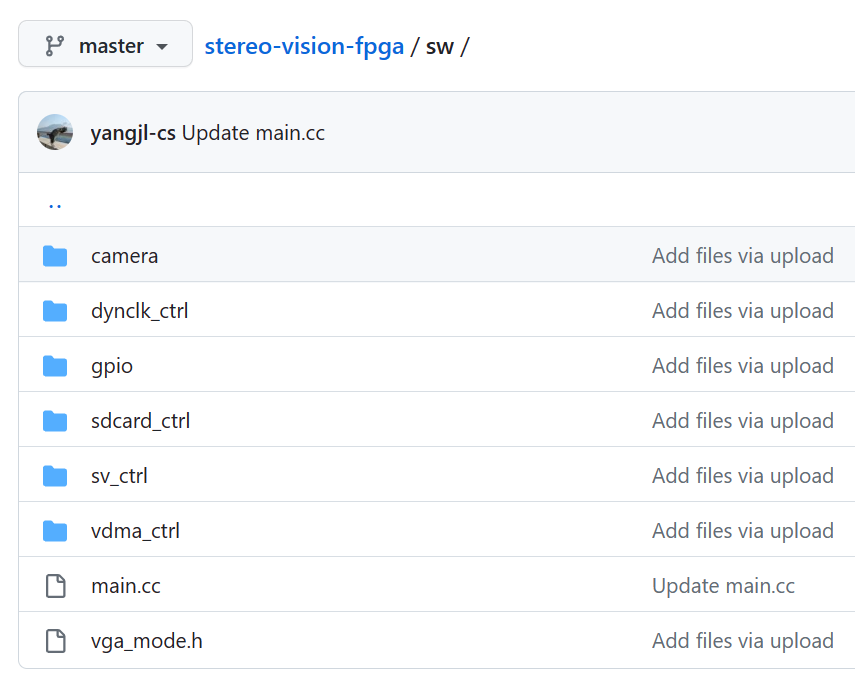
Task: Open the camera folder
Action: coord(124,256)
